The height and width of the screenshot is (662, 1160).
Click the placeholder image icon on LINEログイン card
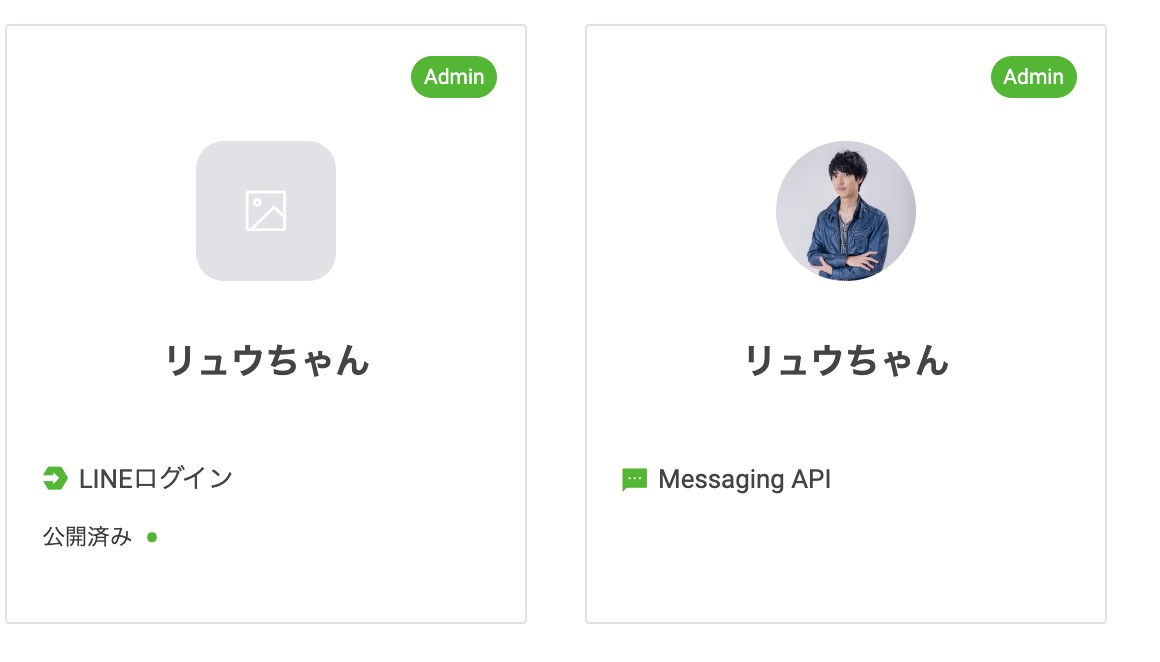pyautogui.click(x=266, y=211)
